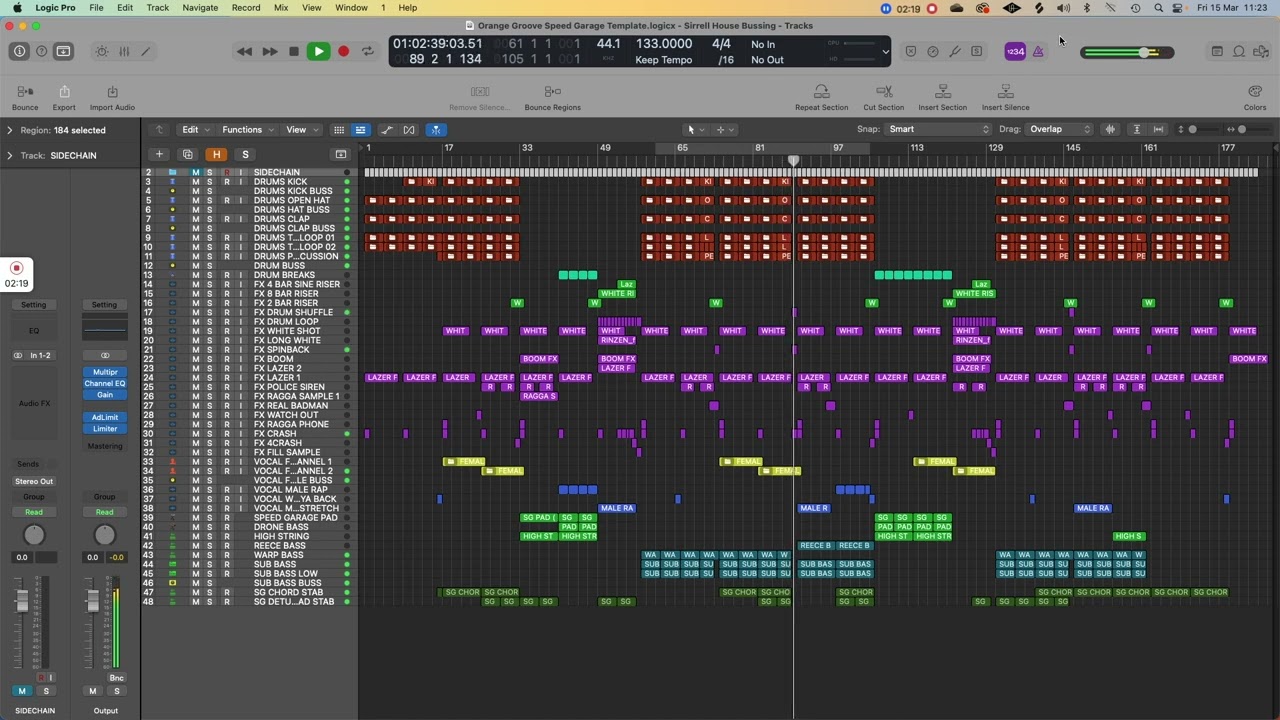The height and width of the screenshot is (720, 1280).
Task: Open the Mixer from the control bar
Action: point(124,51)
